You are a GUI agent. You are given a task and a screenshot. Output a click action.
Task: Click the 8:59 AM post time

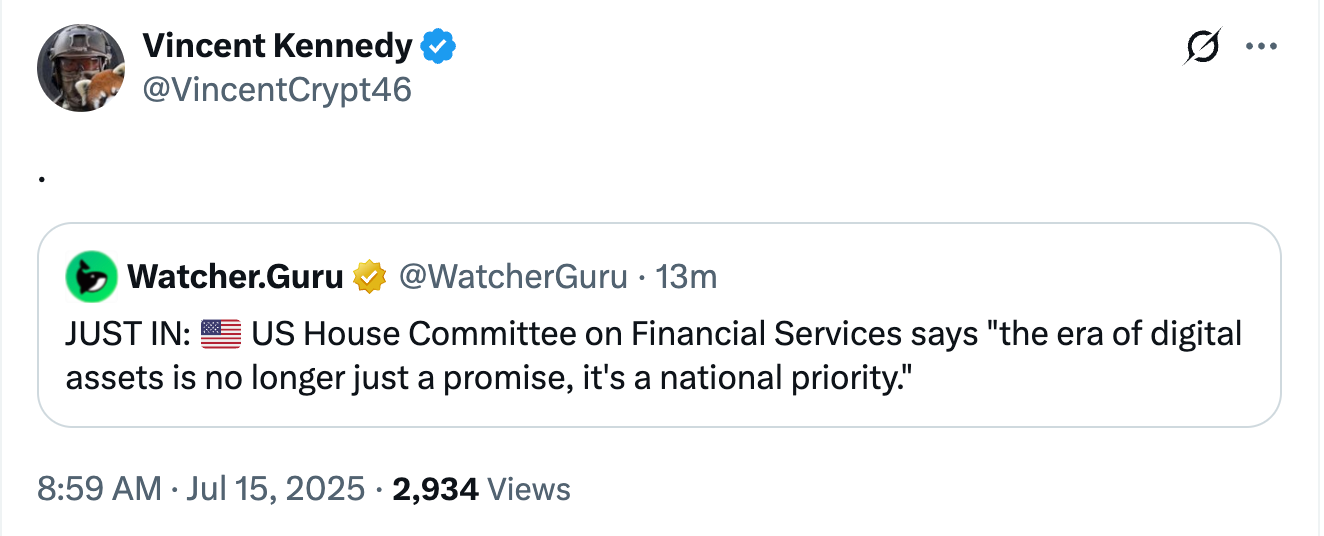[x=99, y=489]
